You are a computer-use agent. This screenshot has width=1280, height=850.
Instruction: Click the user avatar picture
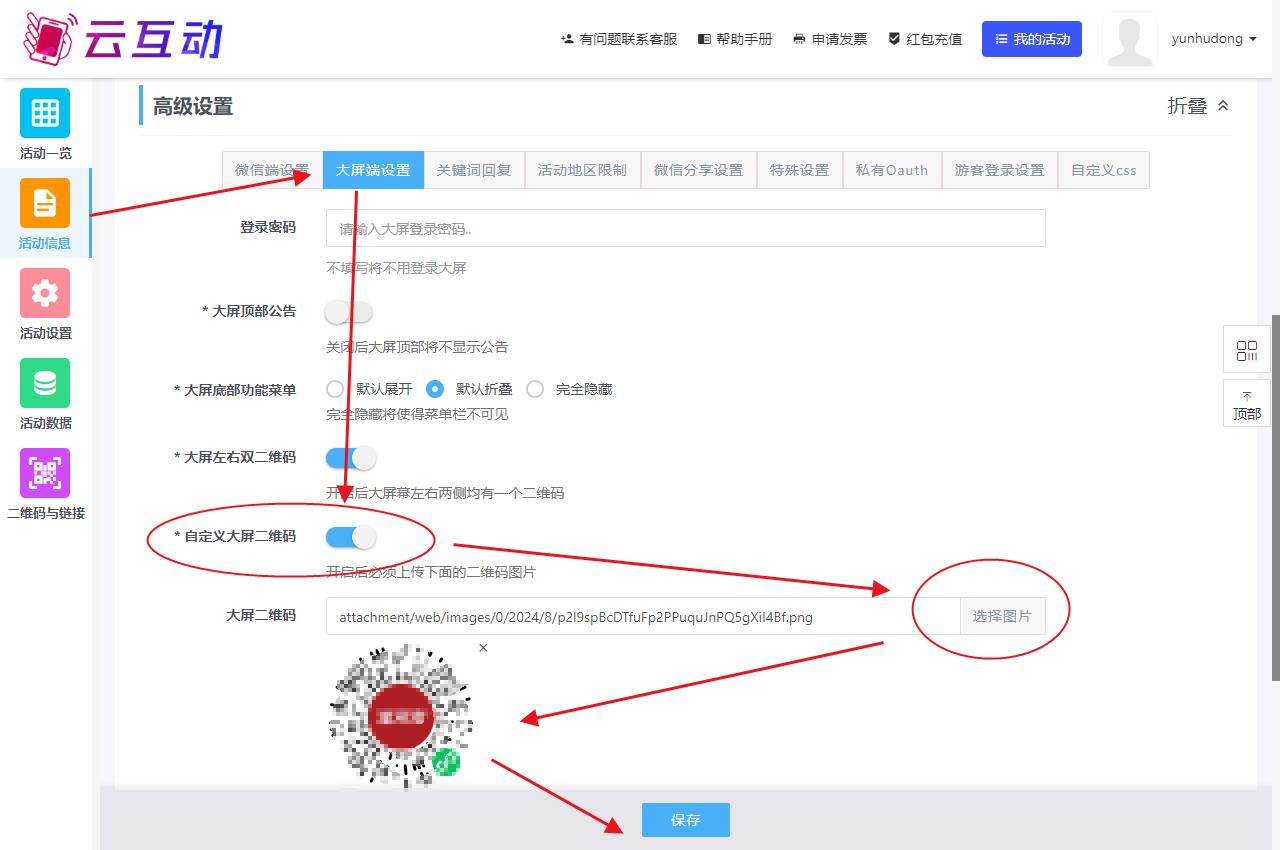[x=1129, y=39]
